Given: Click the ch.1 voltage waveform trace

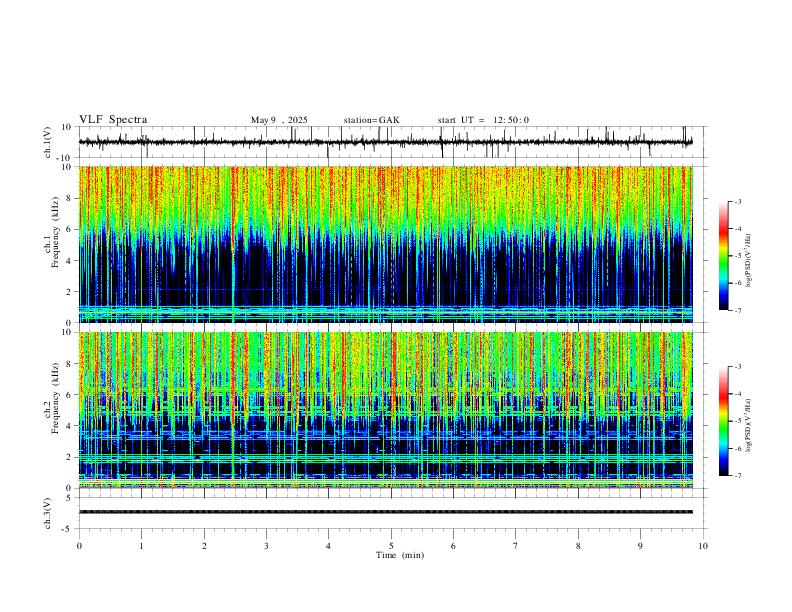Looking at the screenshot, I should (385, 142).
